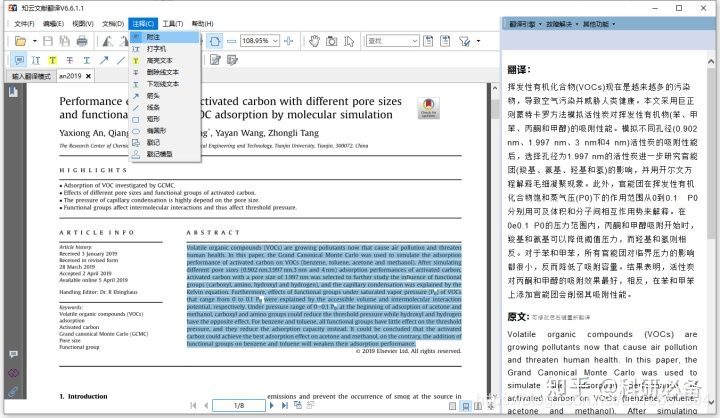Screen dimensions: 720x418
Task: Click the find next page icon
Action: (445, 41)
